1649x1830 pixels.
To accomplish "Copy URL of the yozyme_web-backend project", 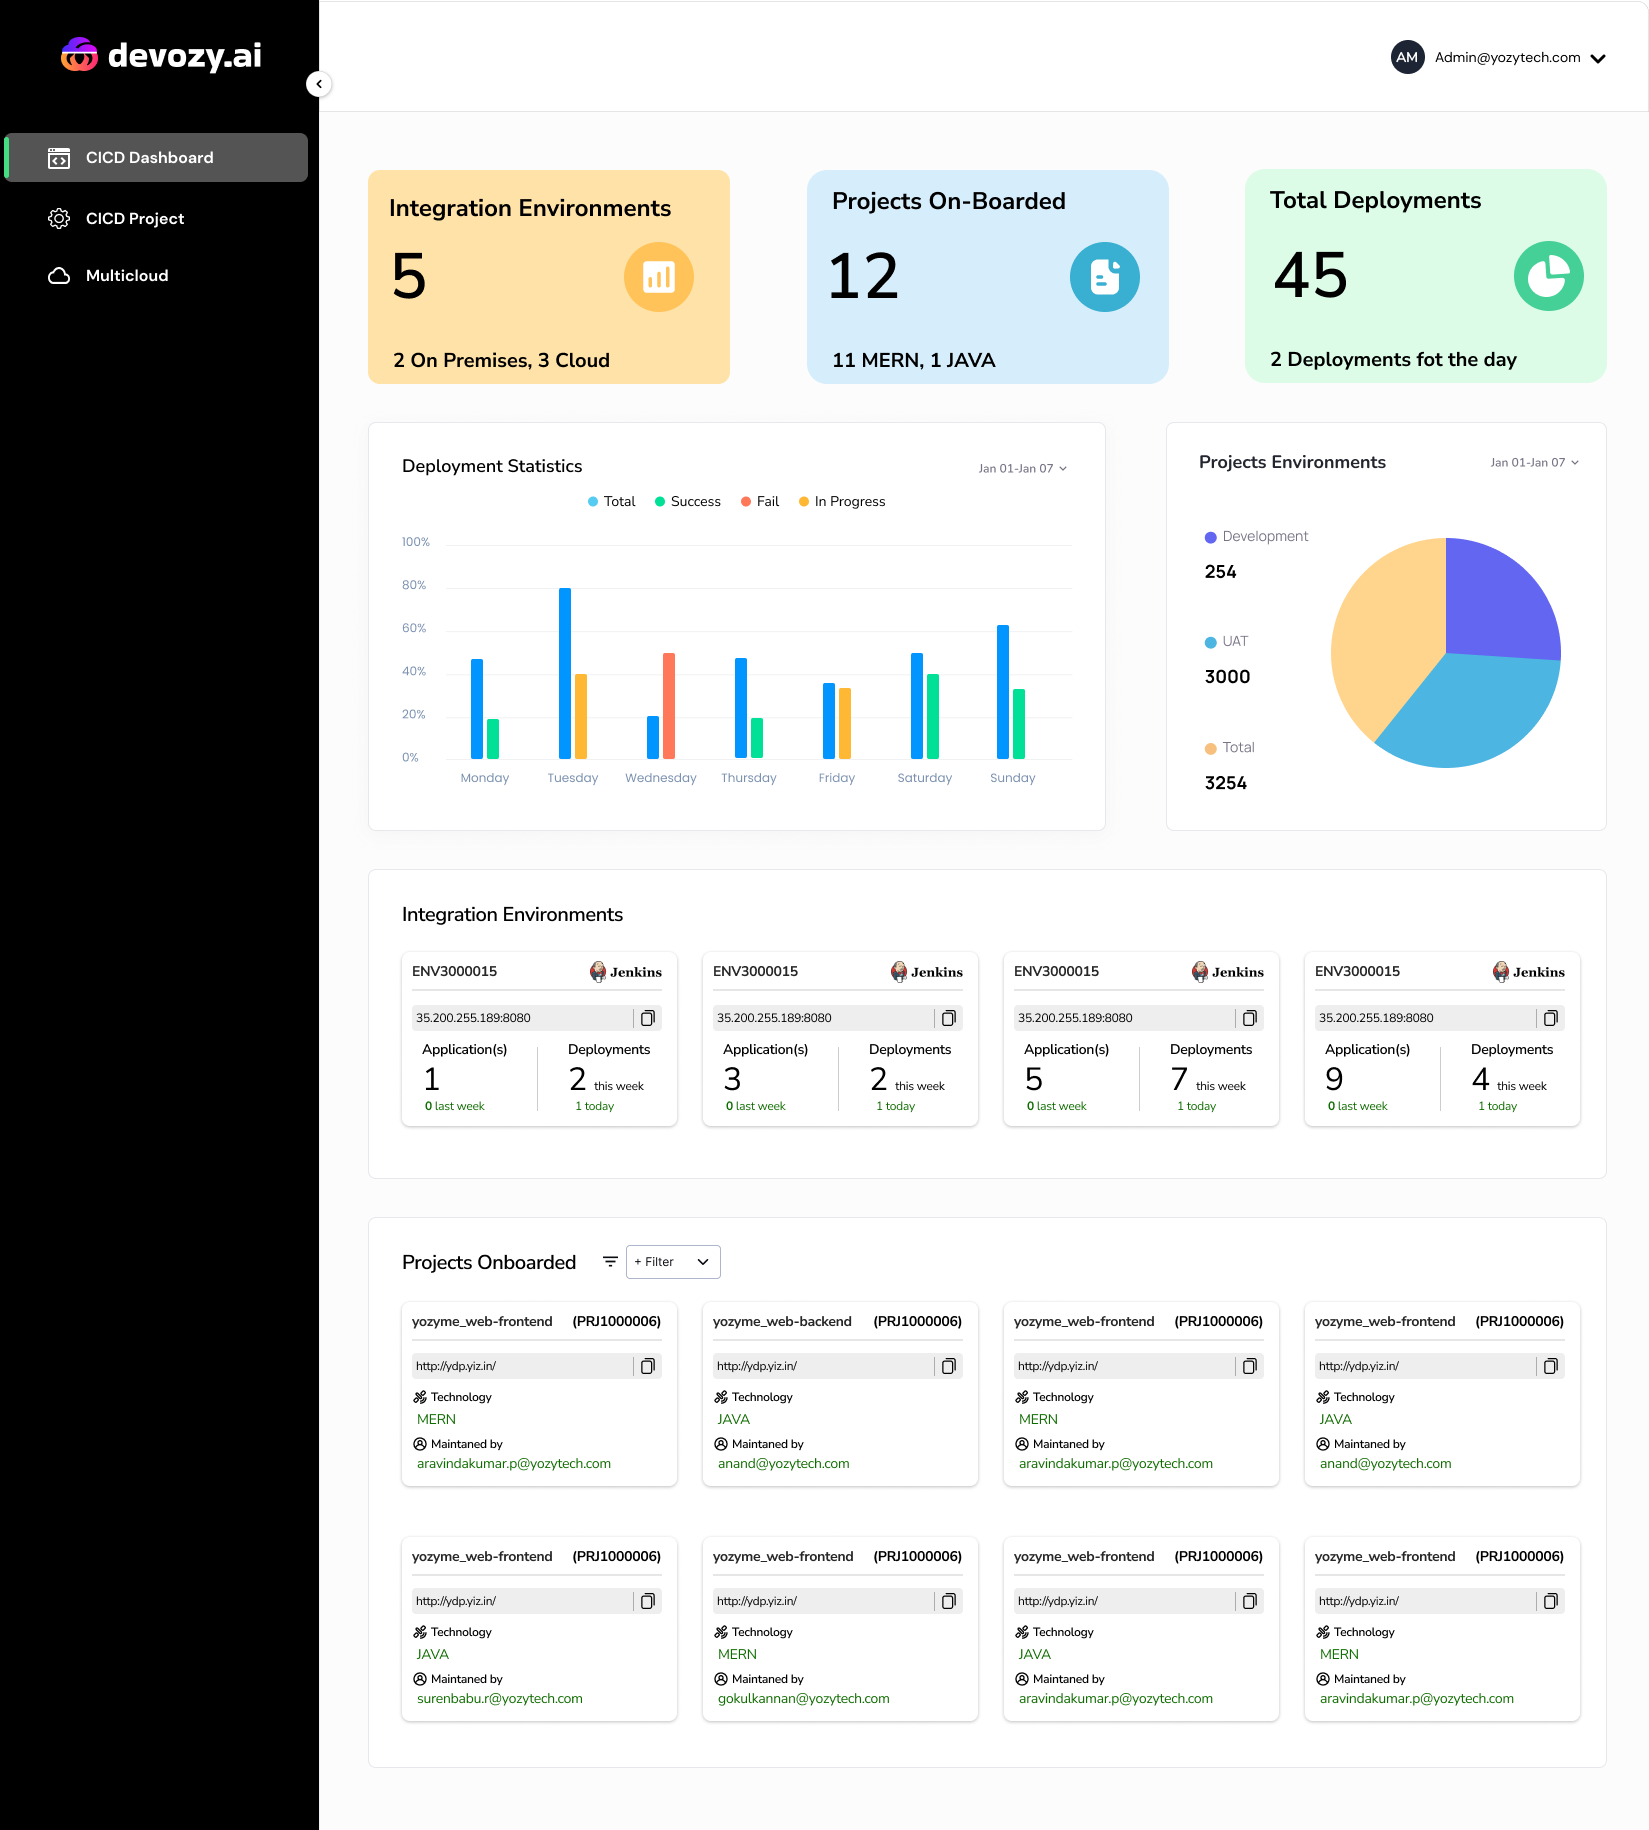I will point(949,1366).
